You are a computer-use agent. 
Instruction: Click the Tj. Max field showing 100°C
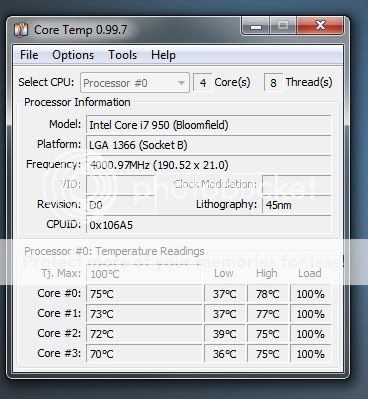144,274
